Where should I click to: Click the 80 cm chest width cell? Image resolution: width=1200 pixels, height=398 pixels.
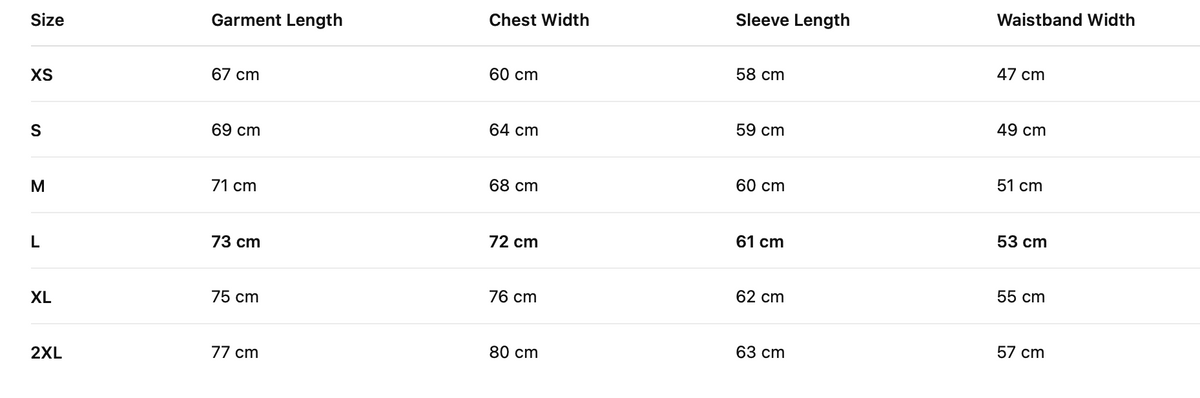(x=513, y=353)
